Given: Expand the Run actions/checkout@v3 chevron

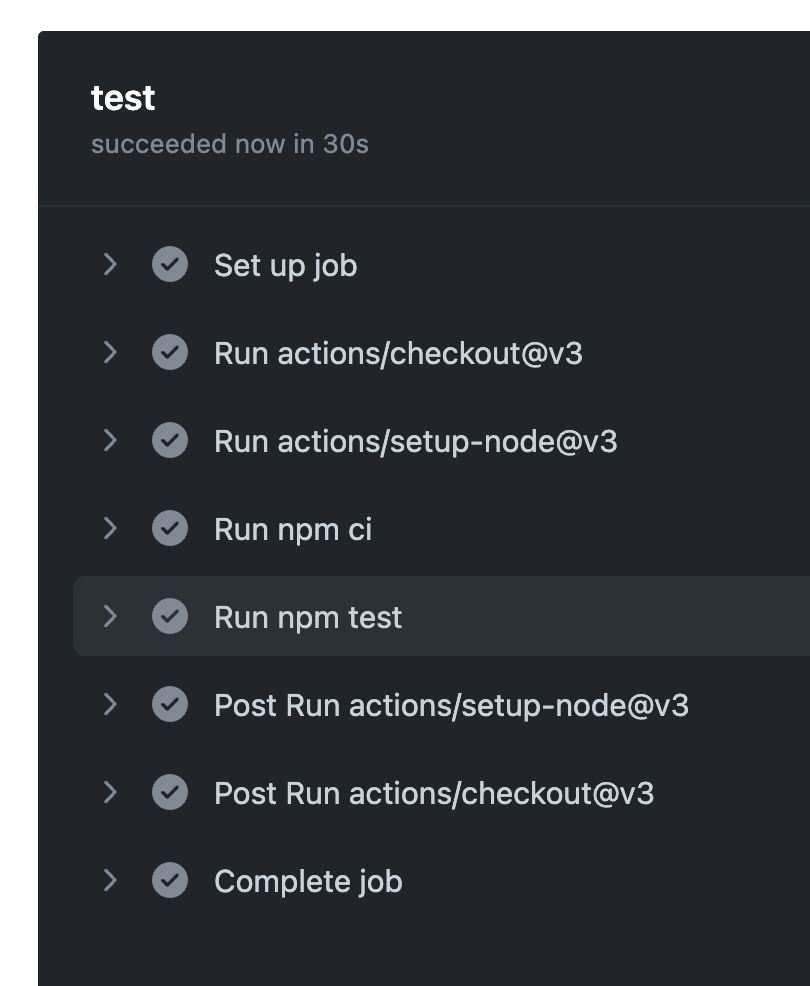Looking at the screenshot, I should click(110, 353).
